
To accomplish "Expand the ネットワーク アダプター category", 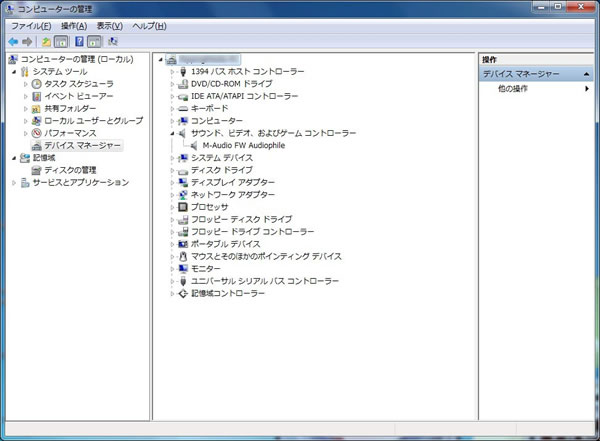I will pyautogui.click(x=172, y=195).
